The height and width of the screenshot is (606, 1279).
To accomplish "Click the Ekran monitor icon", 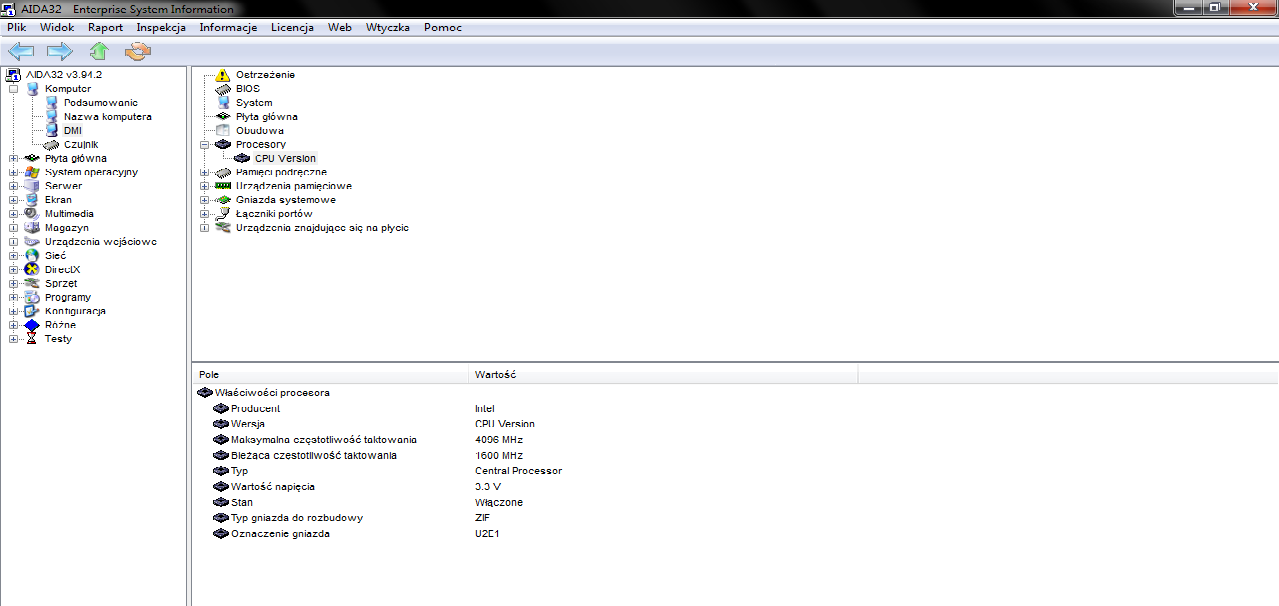I will [x=32, y=200].
